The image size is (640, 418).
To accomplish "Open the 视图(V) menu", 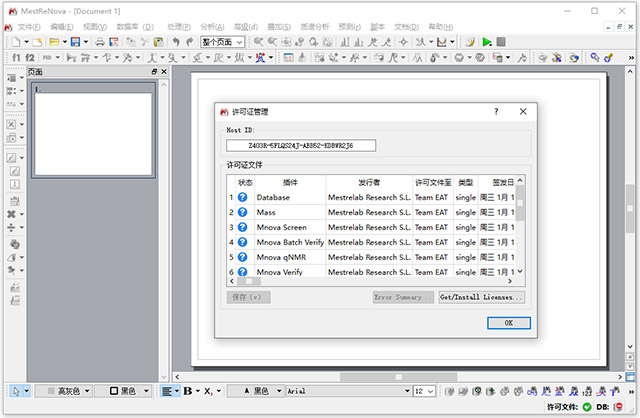I will click(x=95, y=27).
